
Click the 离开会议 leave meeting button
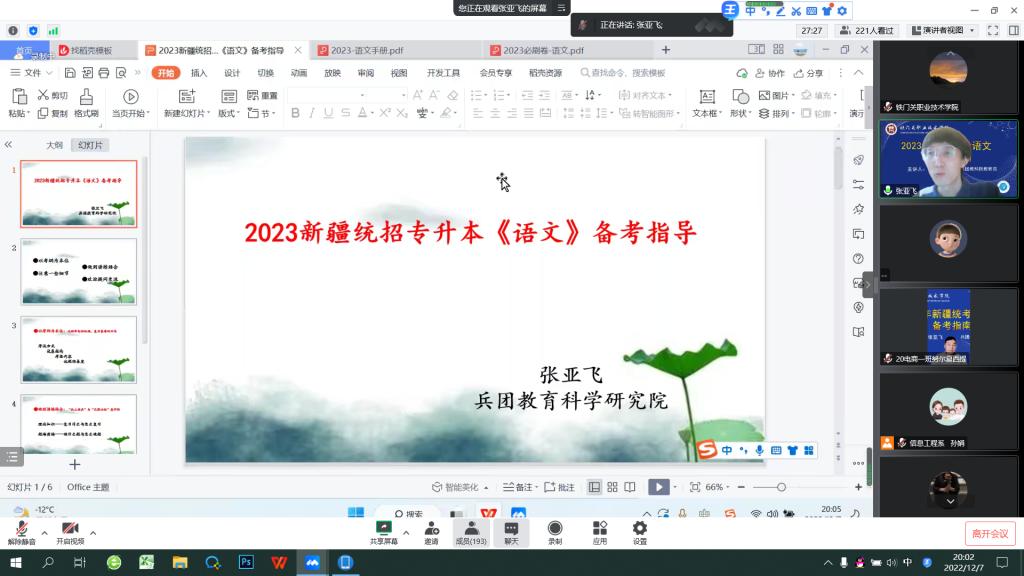989,533
